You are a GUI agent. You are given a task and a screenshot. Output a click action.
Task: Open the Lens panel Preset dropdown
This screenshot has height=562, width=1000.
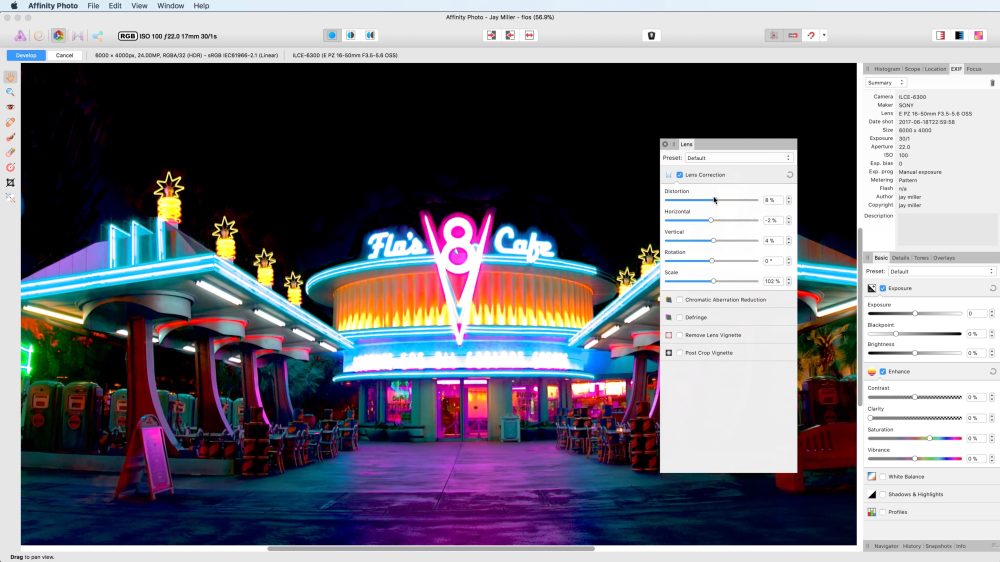tap(739, 158)
